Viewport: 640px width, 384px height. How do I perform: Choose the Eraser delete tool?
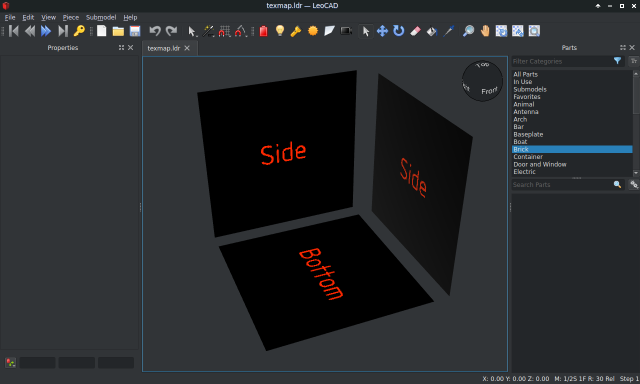(x=415, y=31)
